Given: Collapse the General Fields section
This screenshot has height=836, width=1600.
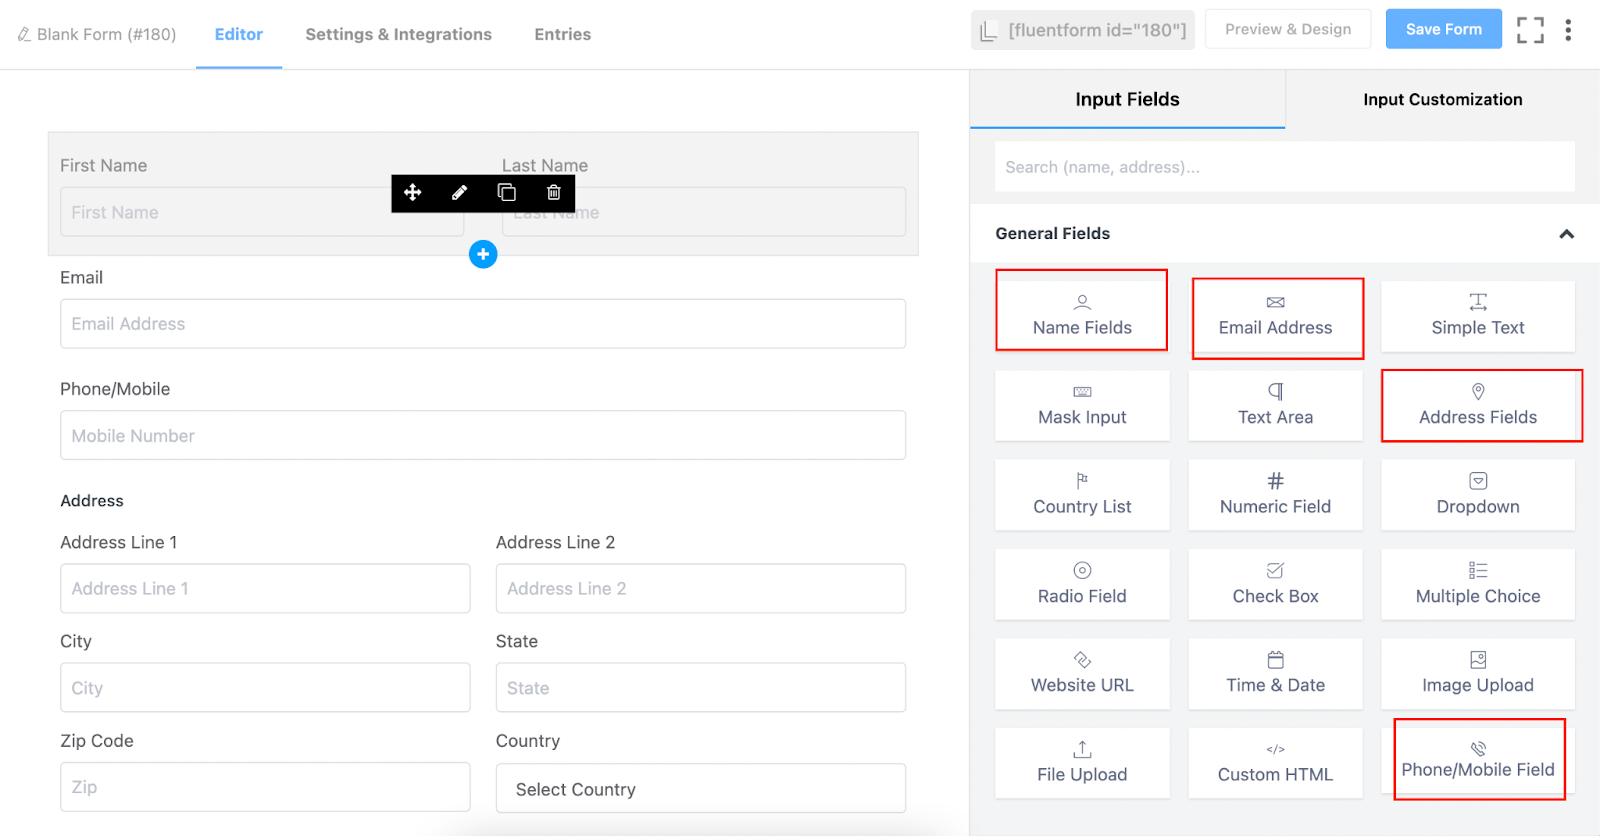Looking at the screenshot, I should pyautogui.click(x=1566, y=234).
